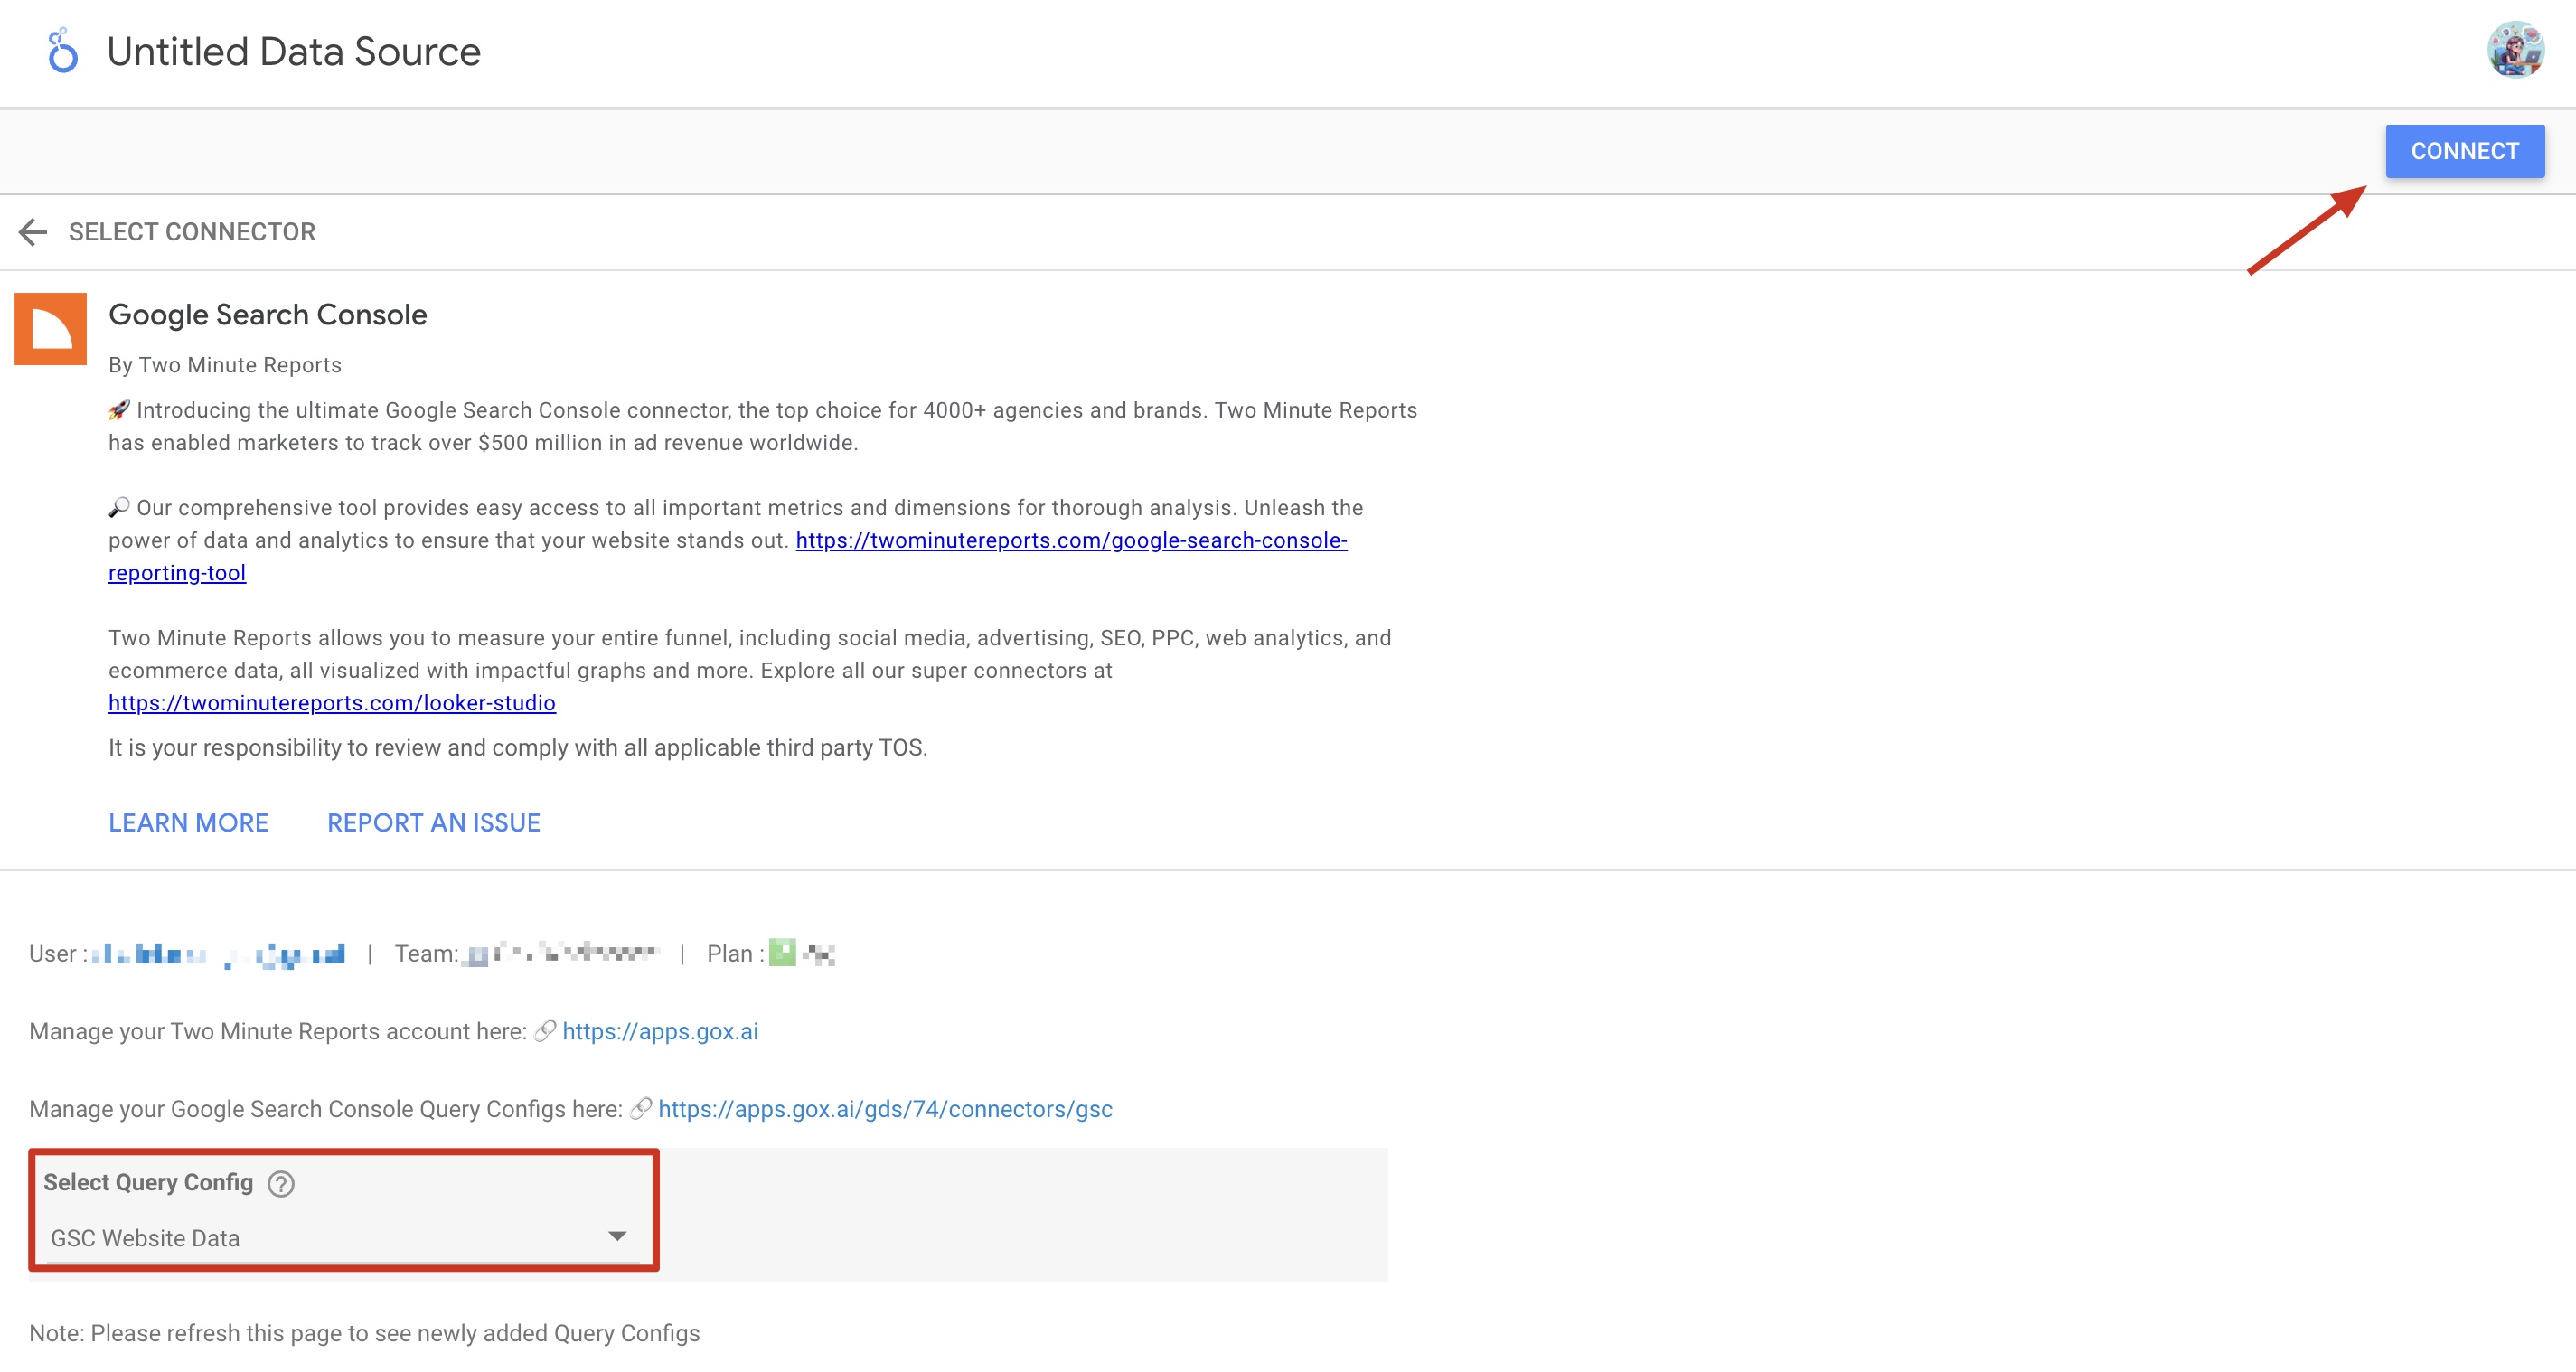Viewport: 2576px width, 1372px height.
Task: Open the apps.gox.ai/gds/74/connectors/gsc link
Action: click(x=885, y=1109)
